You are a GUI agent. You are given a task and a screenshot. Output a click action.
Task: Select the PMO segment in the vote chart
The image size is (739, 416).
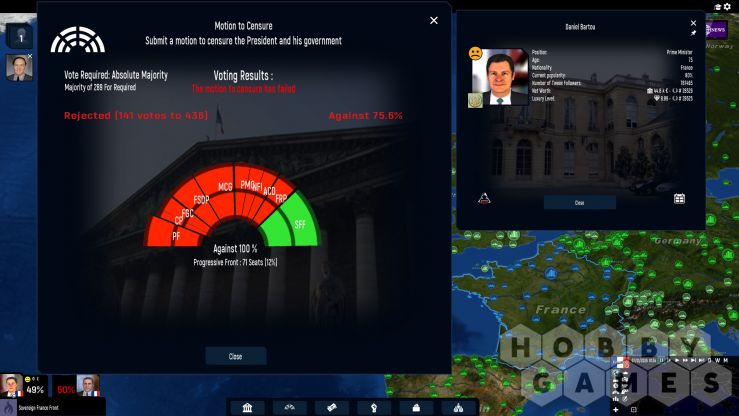click(x=244, y=186)
